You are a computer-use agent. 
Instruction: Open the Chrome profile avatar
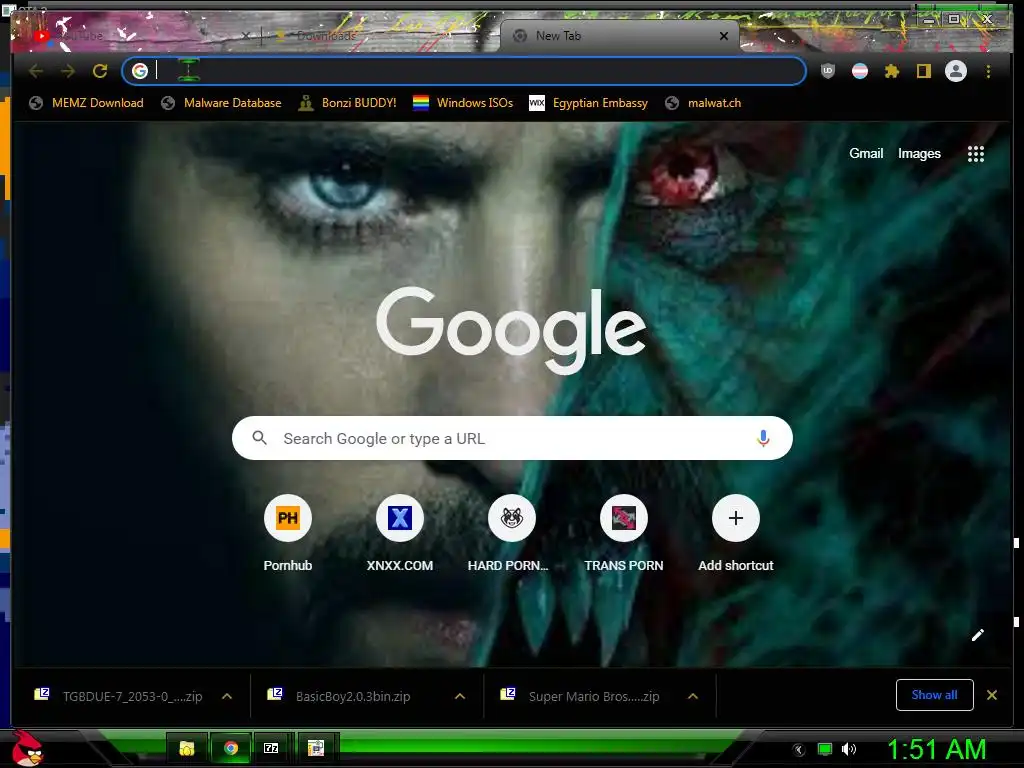pyautogui.click(x=955, y=71)
